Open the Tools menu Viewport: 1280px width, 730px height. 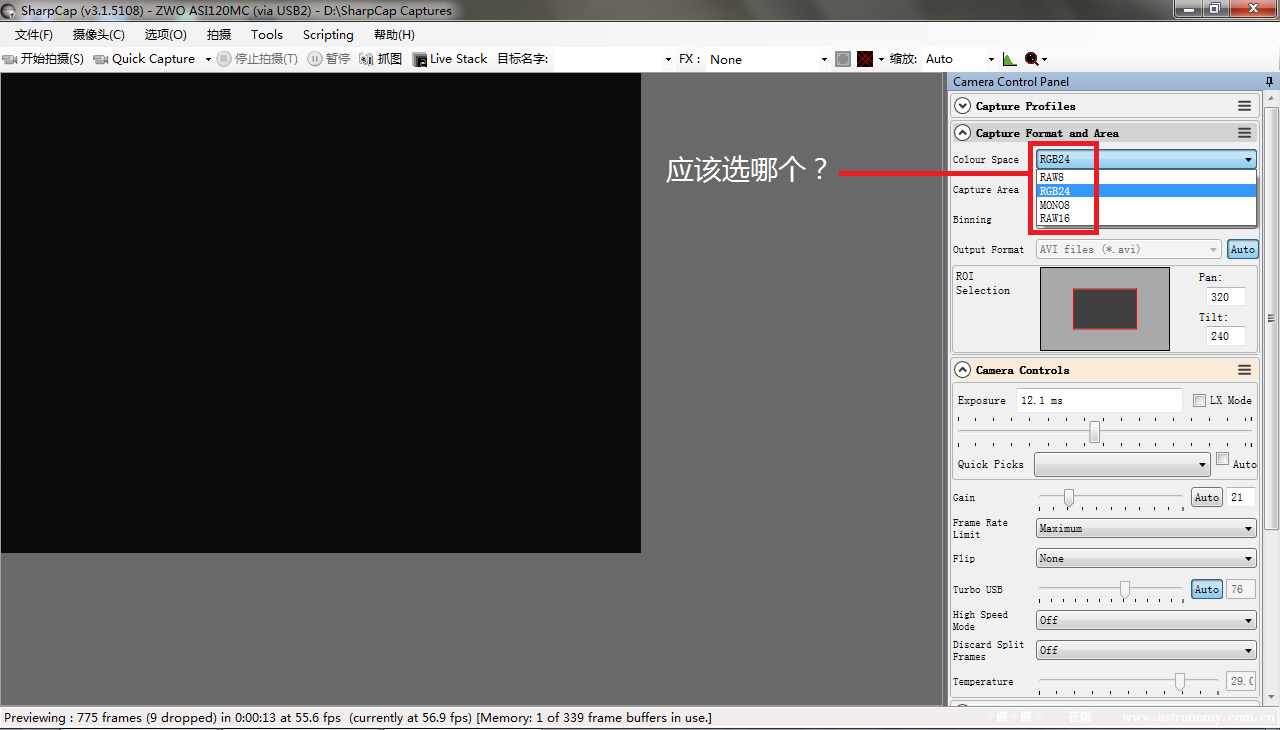click(x=267, y=34)
